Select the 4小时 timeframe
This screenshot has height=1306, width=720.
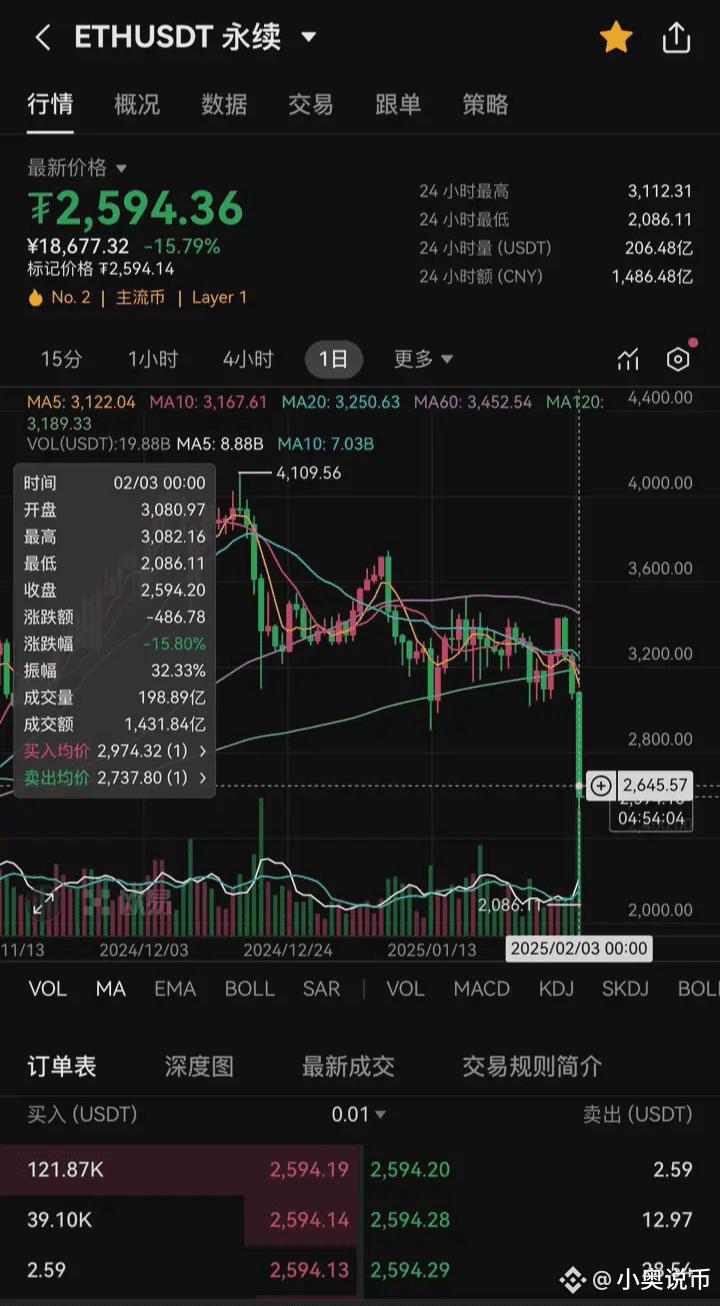coord(248,359)
